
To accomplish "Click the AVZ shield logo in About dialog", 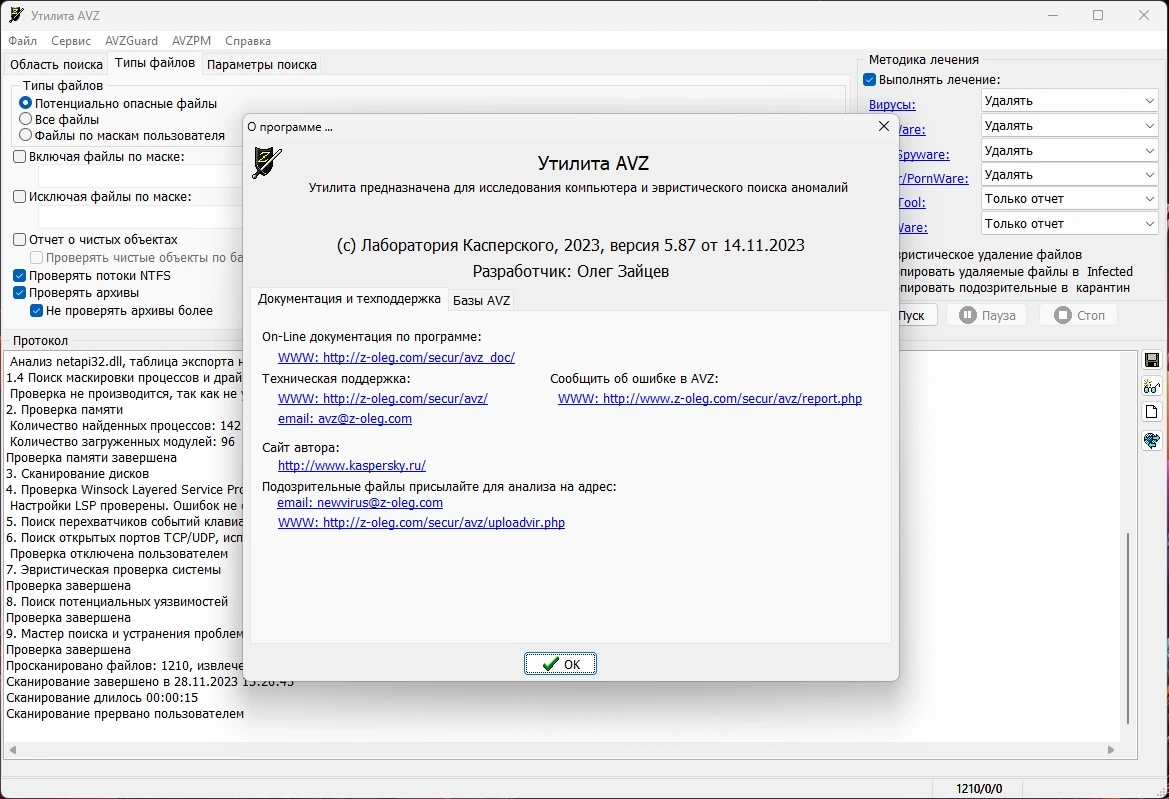I will click(x=267, y=162).
